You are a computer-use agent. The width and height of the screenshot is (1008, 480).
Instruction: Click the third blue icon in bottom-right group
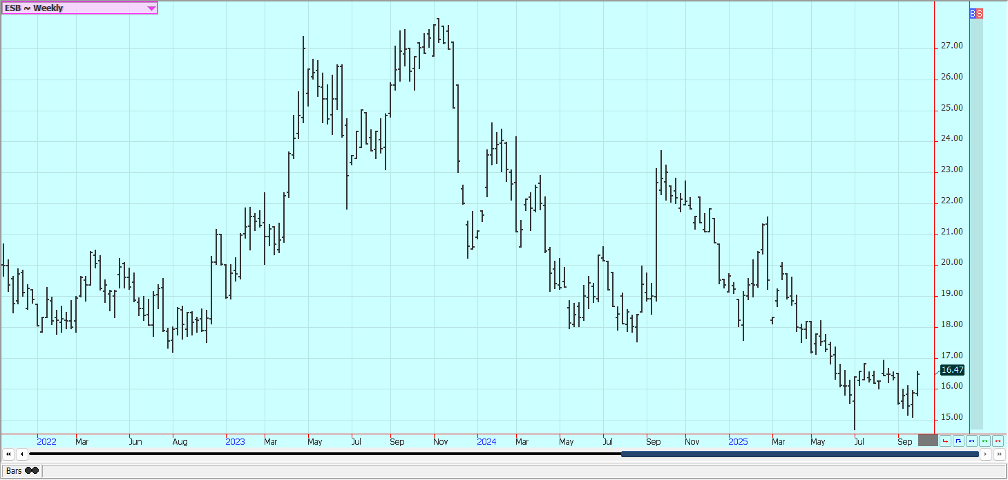pos(971,440)
